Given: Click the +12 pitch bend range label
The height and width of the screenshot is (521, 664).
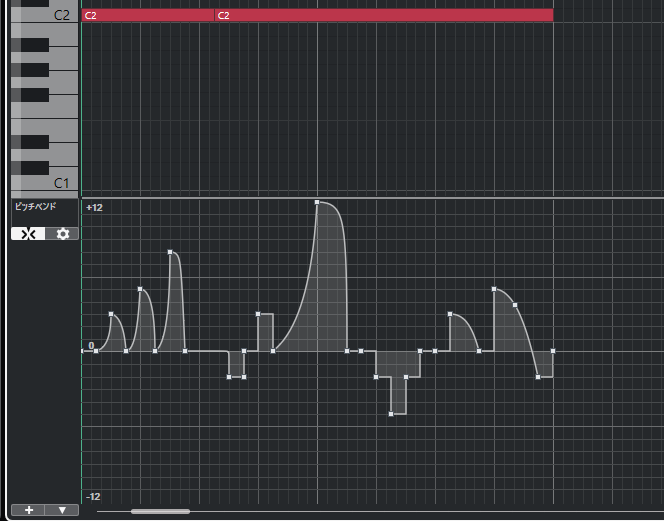Looking at the screenshot, I should pos(94,208).
